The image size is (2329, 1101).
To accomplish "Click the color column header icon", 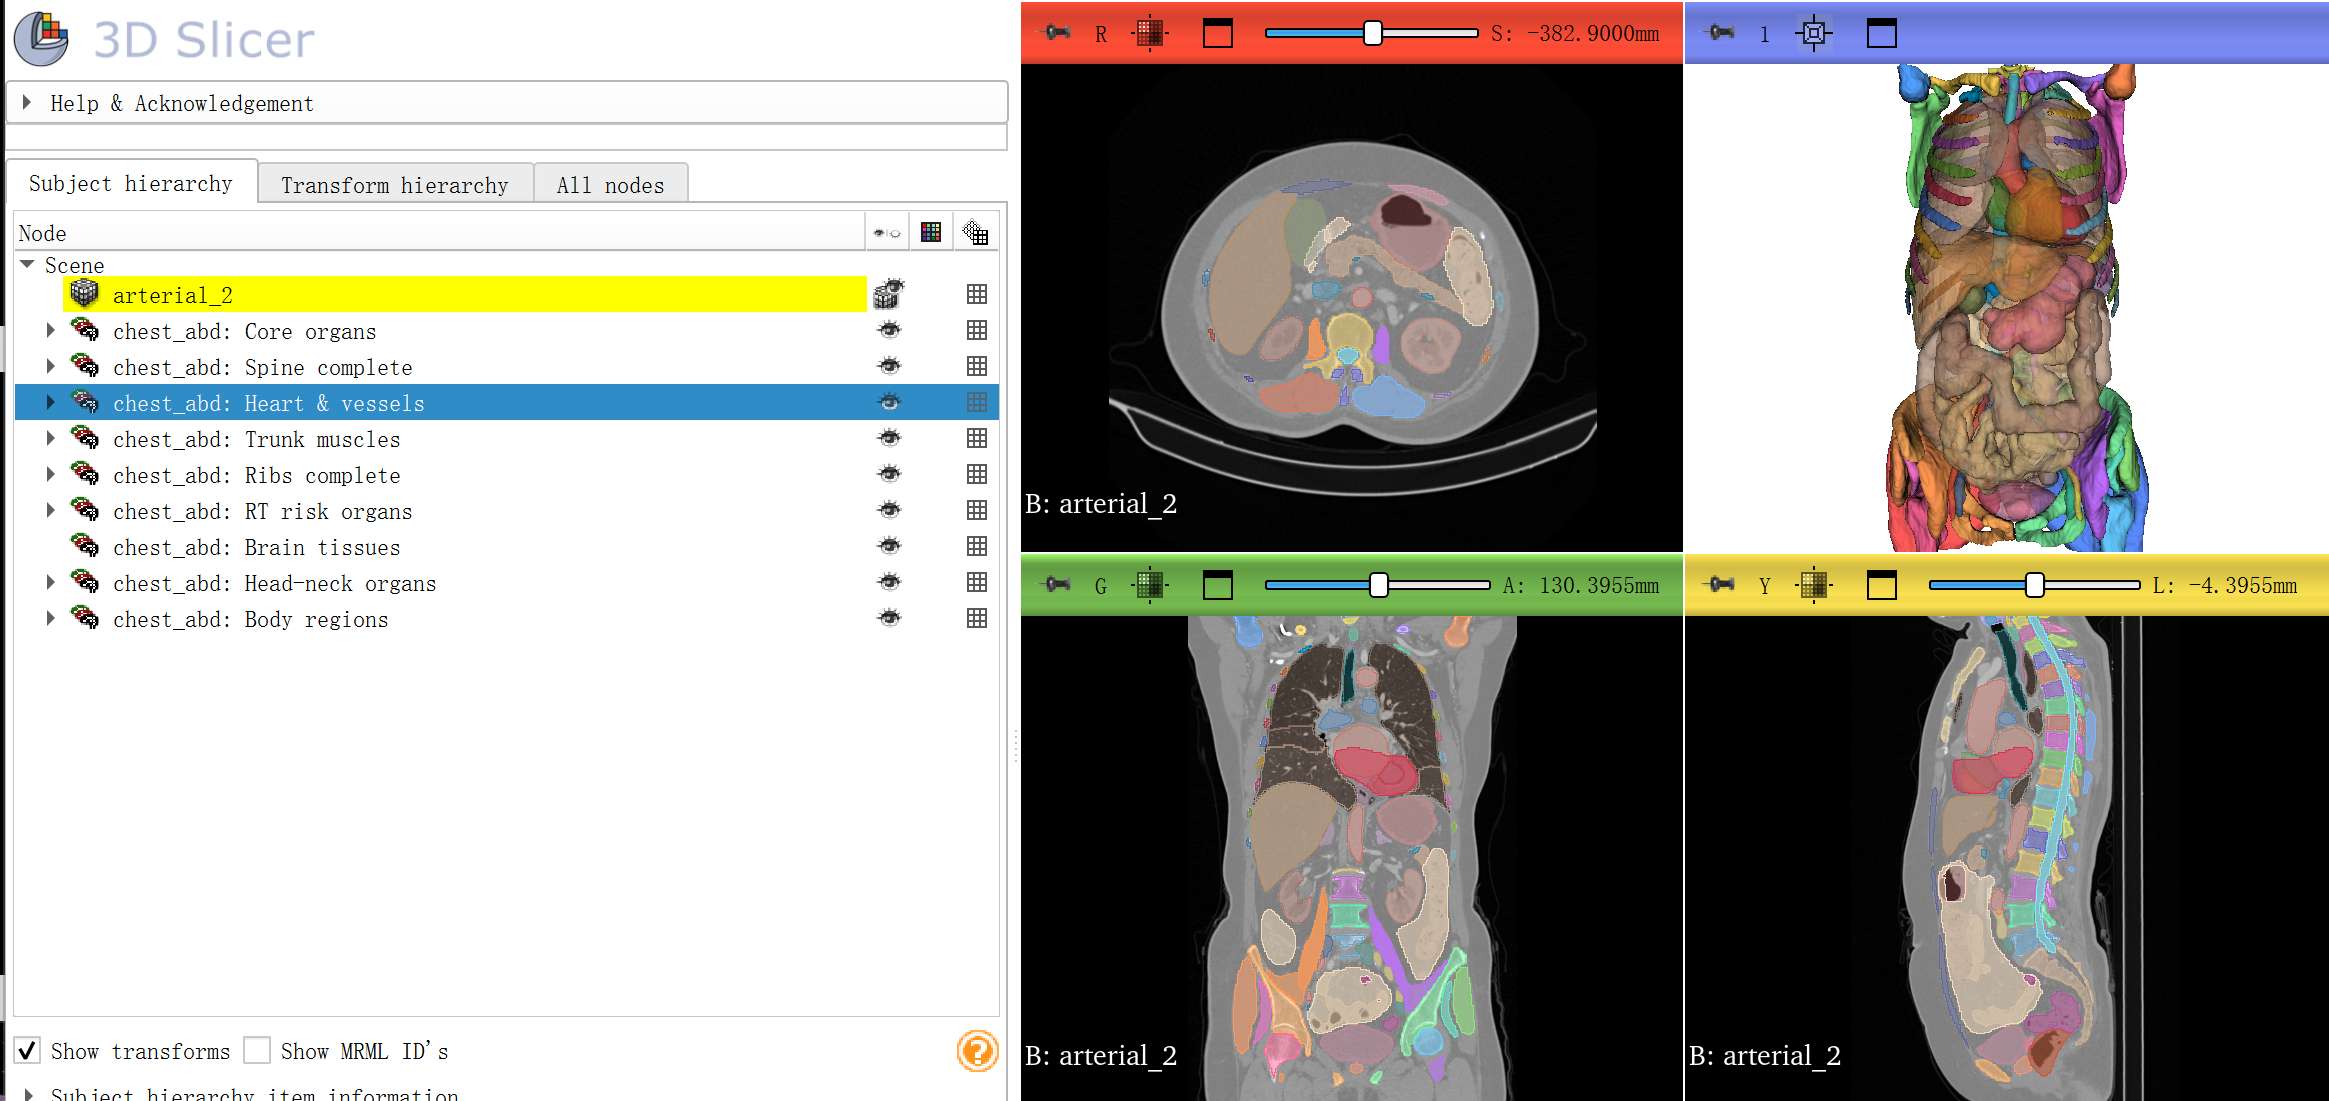I will (931, 233).
